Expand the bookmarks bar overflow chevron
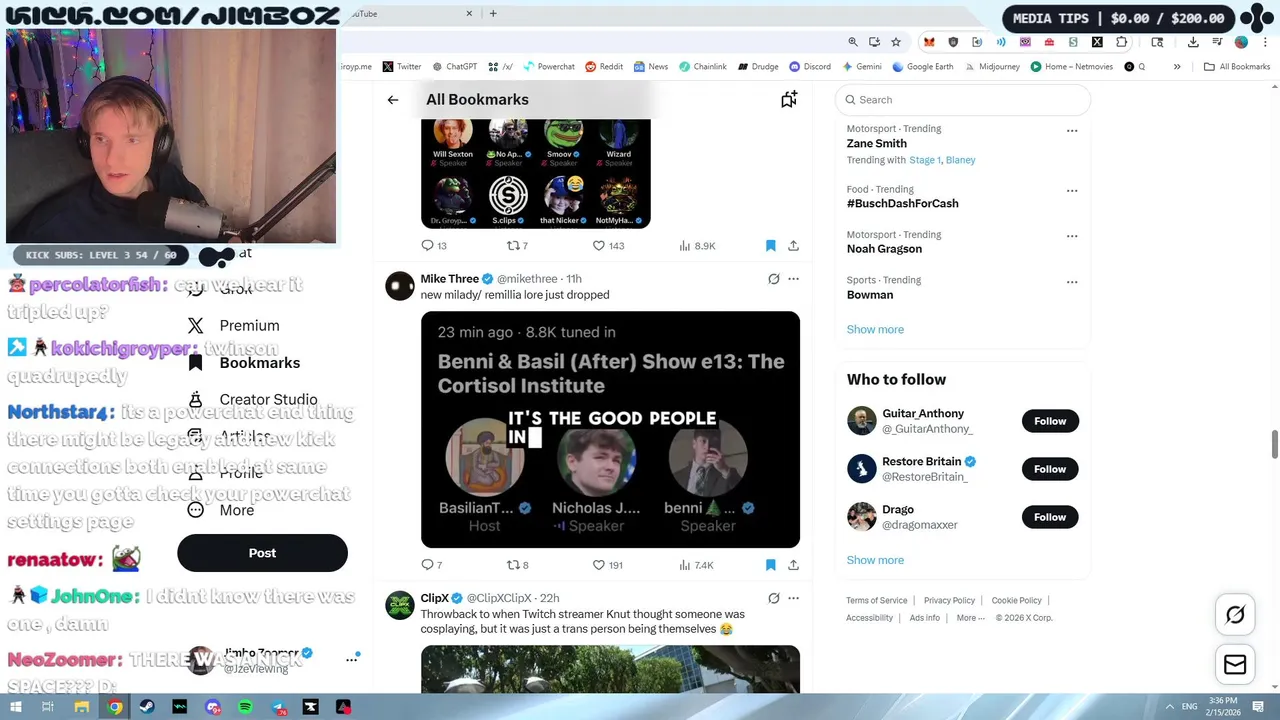Image resolution: width=1280 pixels, height=720 pixels. tap(1177, 67)
